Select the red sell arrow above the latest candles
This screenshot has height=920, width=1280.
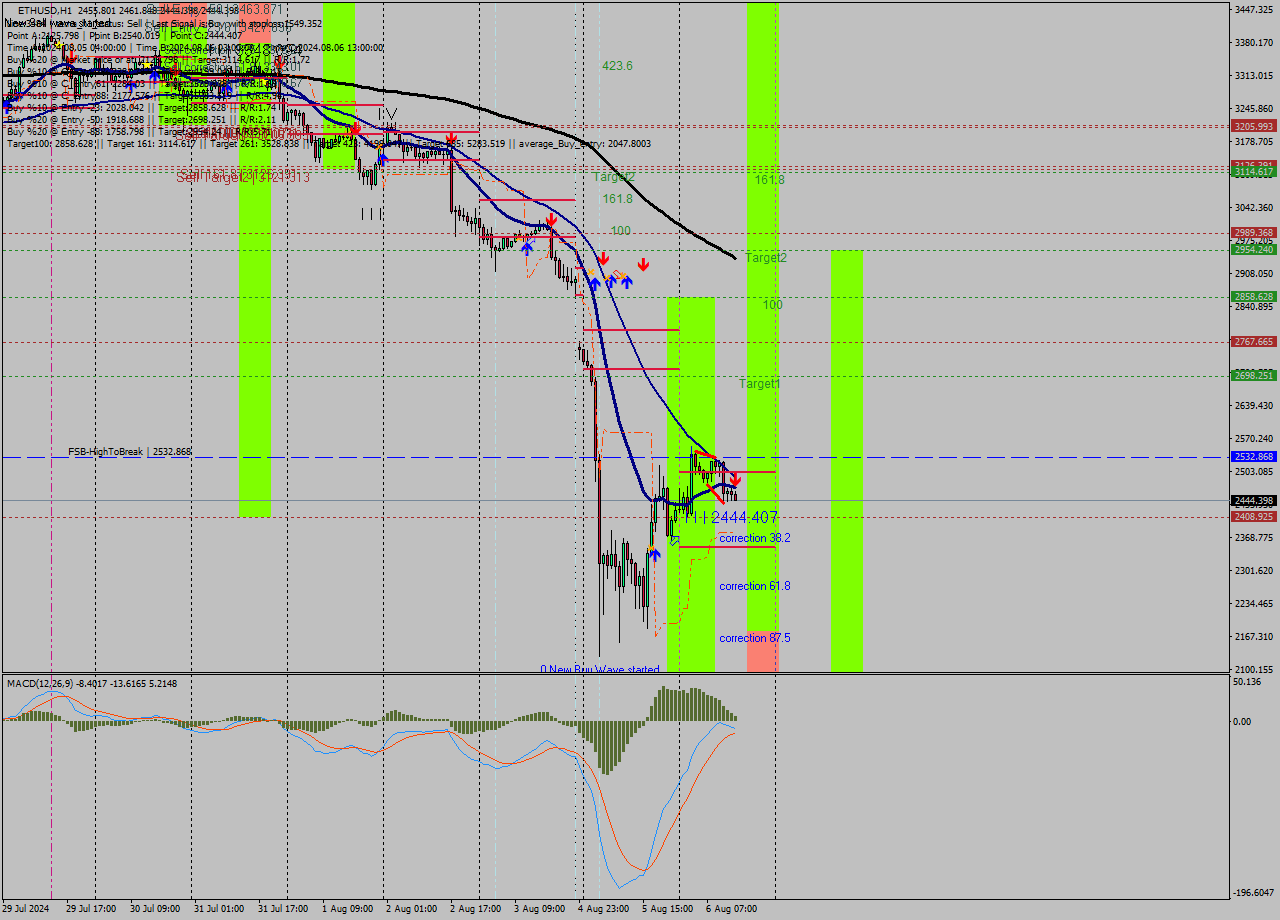737,478
